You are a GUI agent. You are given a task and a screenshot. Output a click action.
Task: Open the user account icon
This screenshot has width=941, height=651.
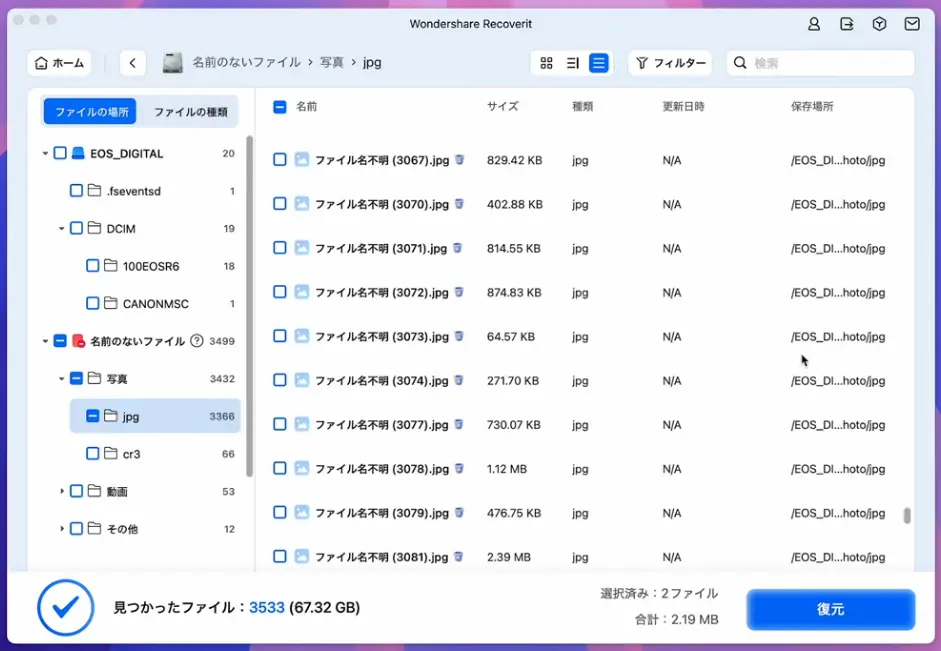tap(814, 24)
